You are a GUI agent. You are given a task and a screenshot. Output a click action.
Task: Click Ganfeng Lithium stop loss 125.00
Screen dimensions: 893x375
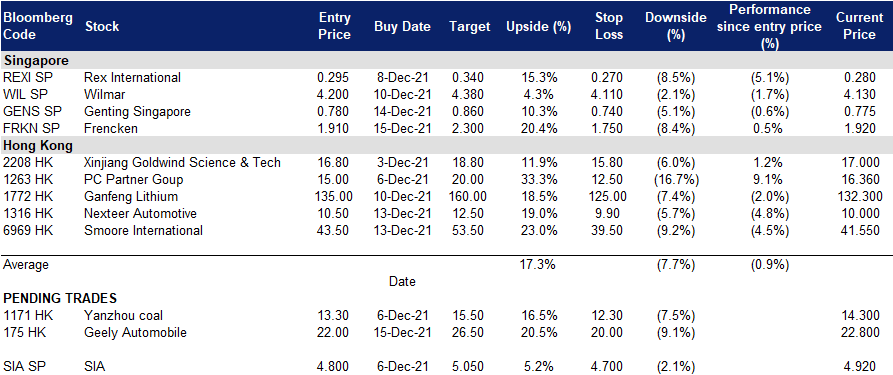608,197
